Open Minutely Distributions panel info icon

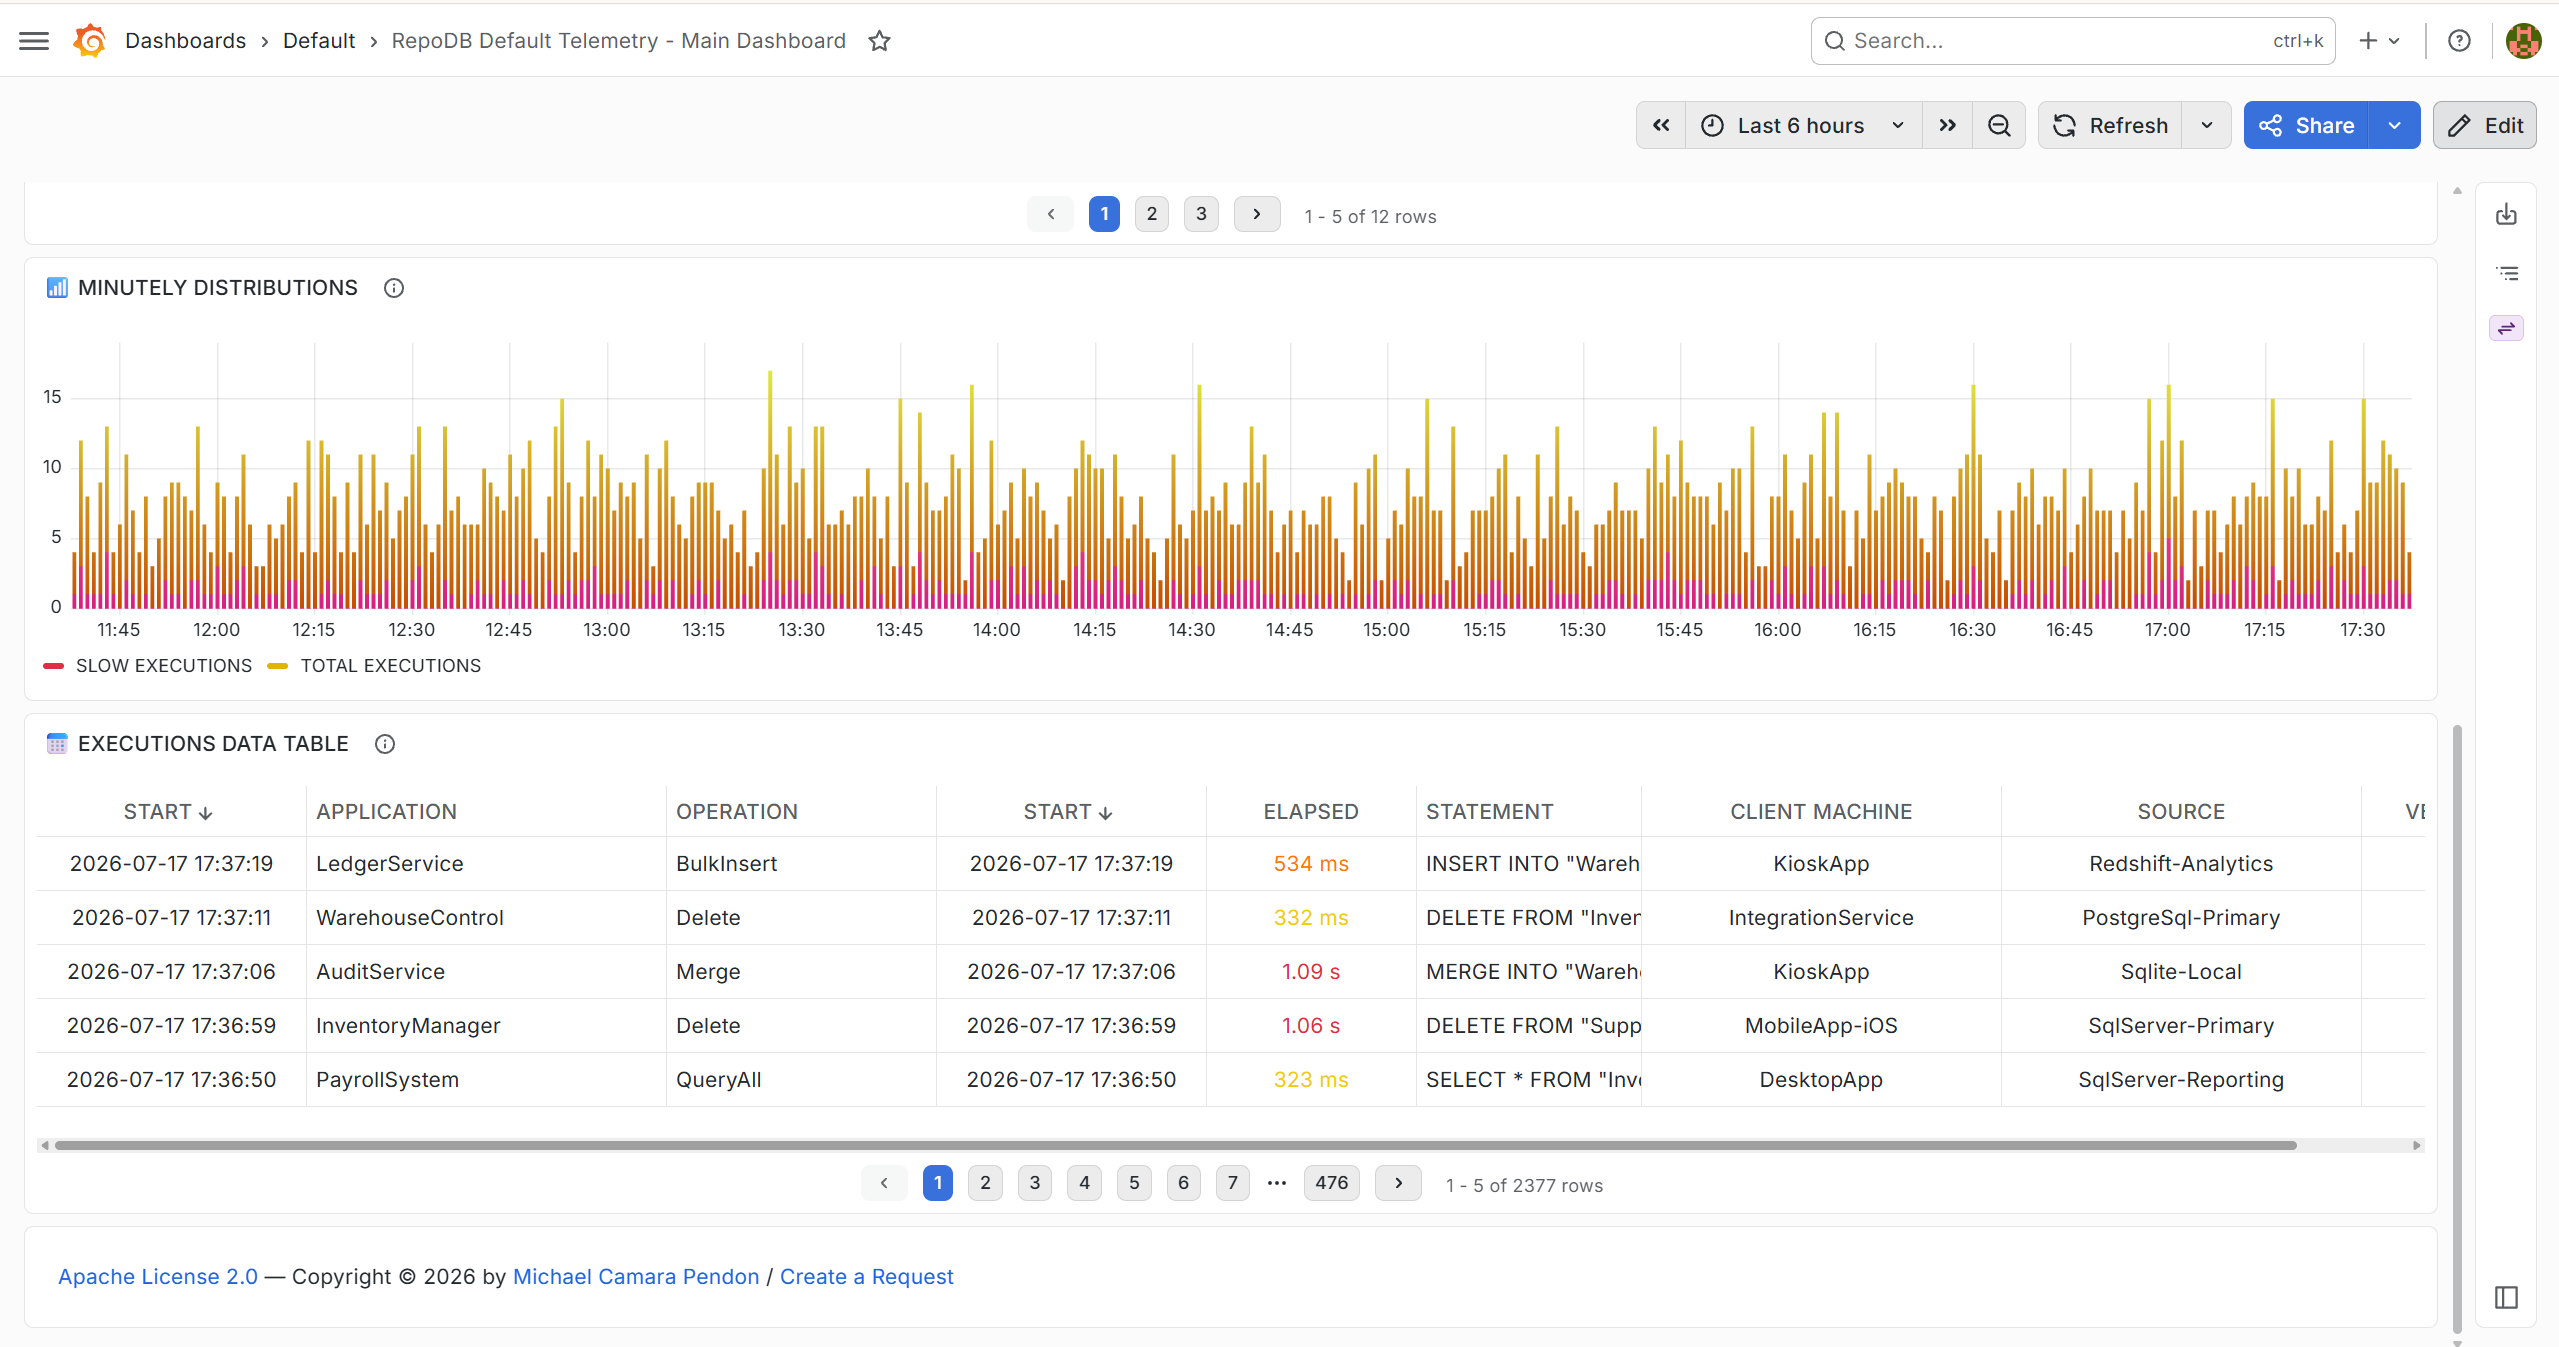click(394, 288)
